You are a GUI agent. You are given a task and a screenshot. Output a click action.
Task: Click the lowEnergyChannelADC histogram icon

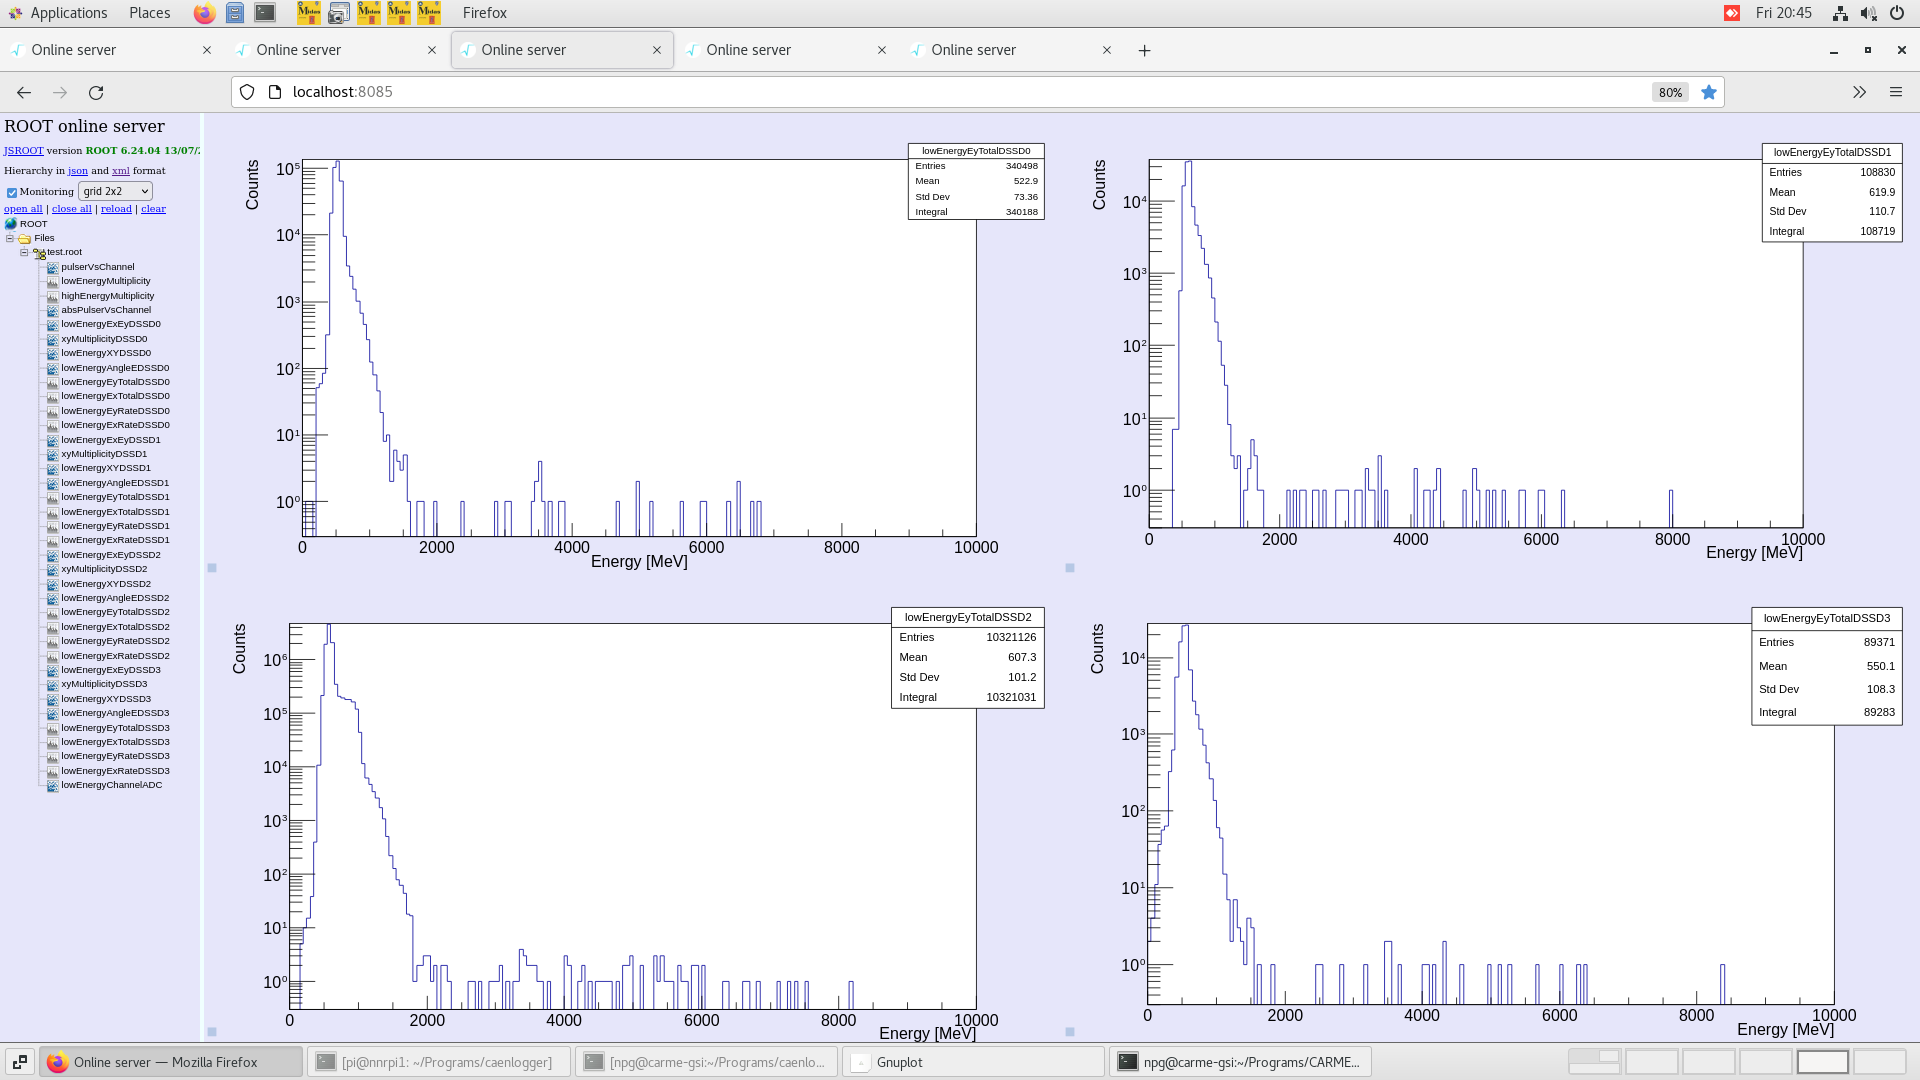click(x=52, y=786)
